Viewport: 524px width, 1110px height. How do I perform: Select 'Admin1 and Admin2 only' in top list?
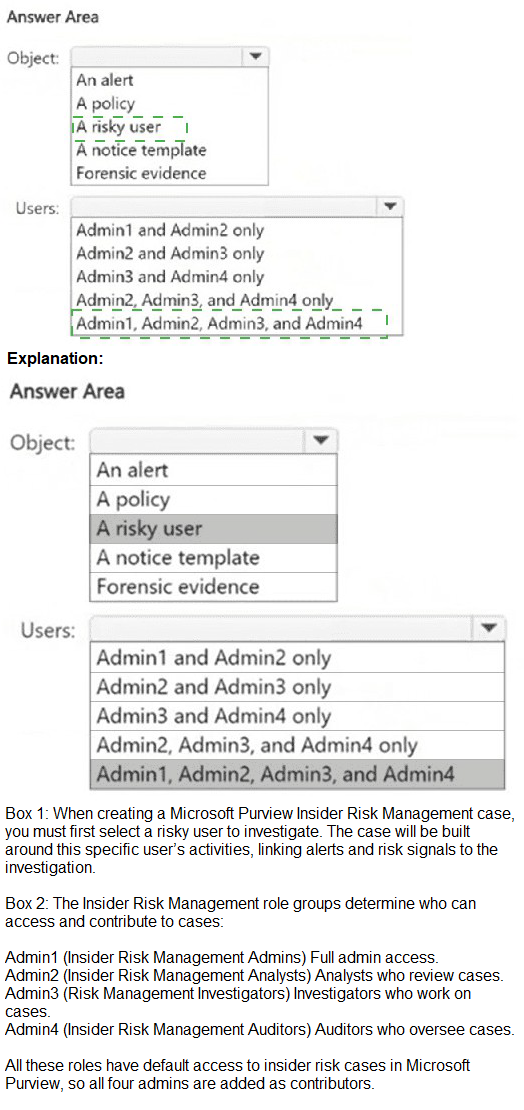(x=169, y=230)
